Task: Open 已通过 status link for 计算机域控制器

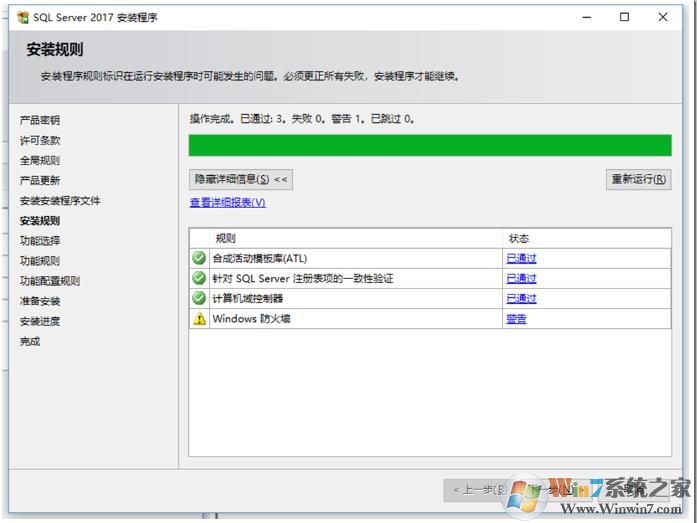Action: tap(521, 298)
